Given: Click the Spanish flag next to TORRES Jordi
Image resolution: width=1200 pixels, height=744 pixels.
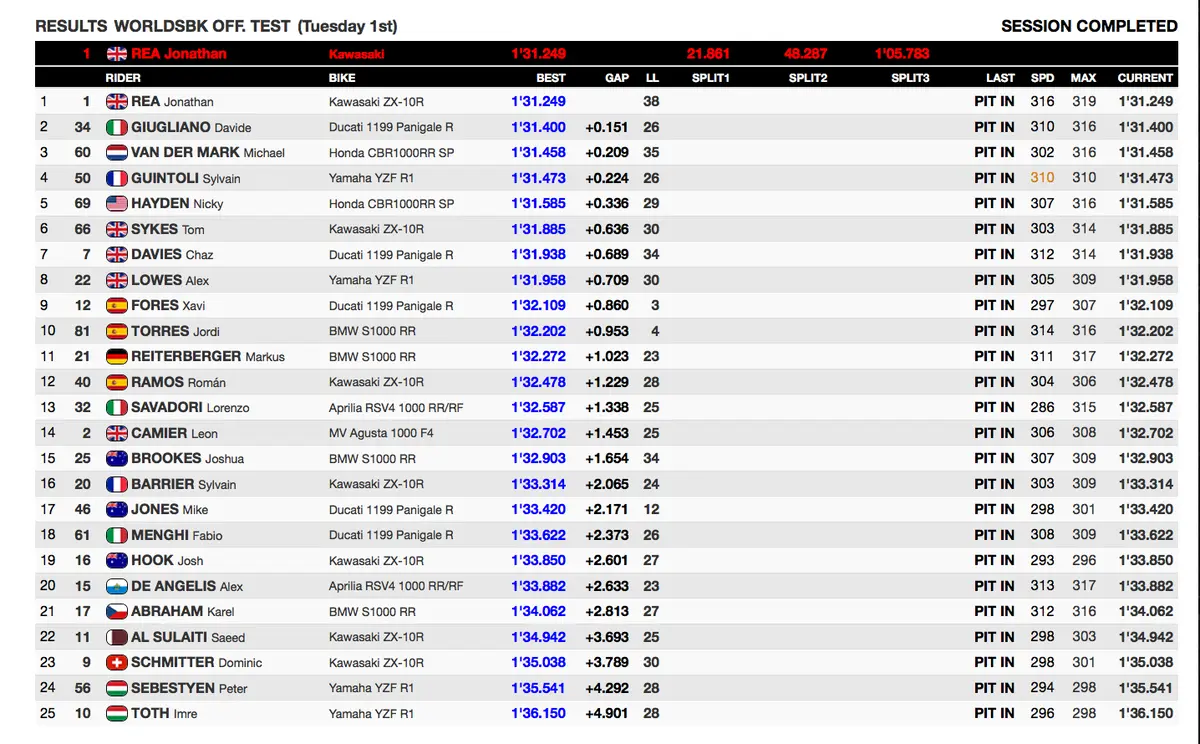Looking at the screenshot, I should pyautogui.click(x=117, y=331).
